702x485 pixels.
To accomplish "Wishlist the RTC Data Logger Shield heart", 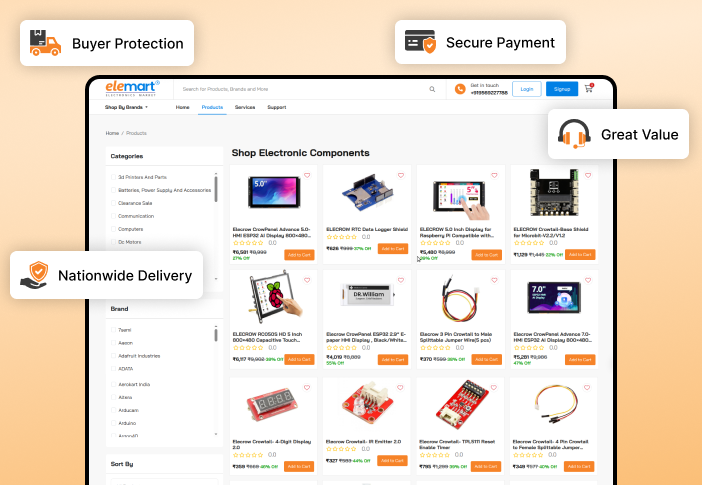I will (x=401, y=175).
